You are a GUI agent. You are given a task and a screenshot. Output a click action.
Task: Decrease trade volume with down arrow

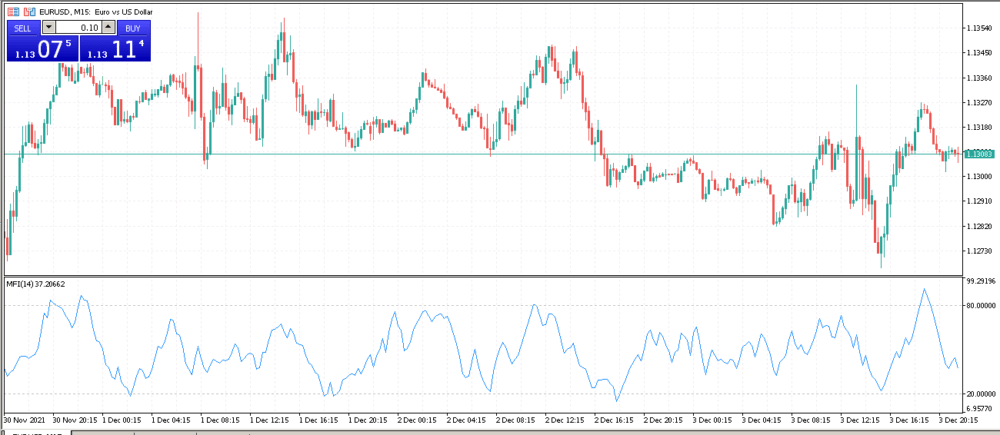tap(48, 28)
